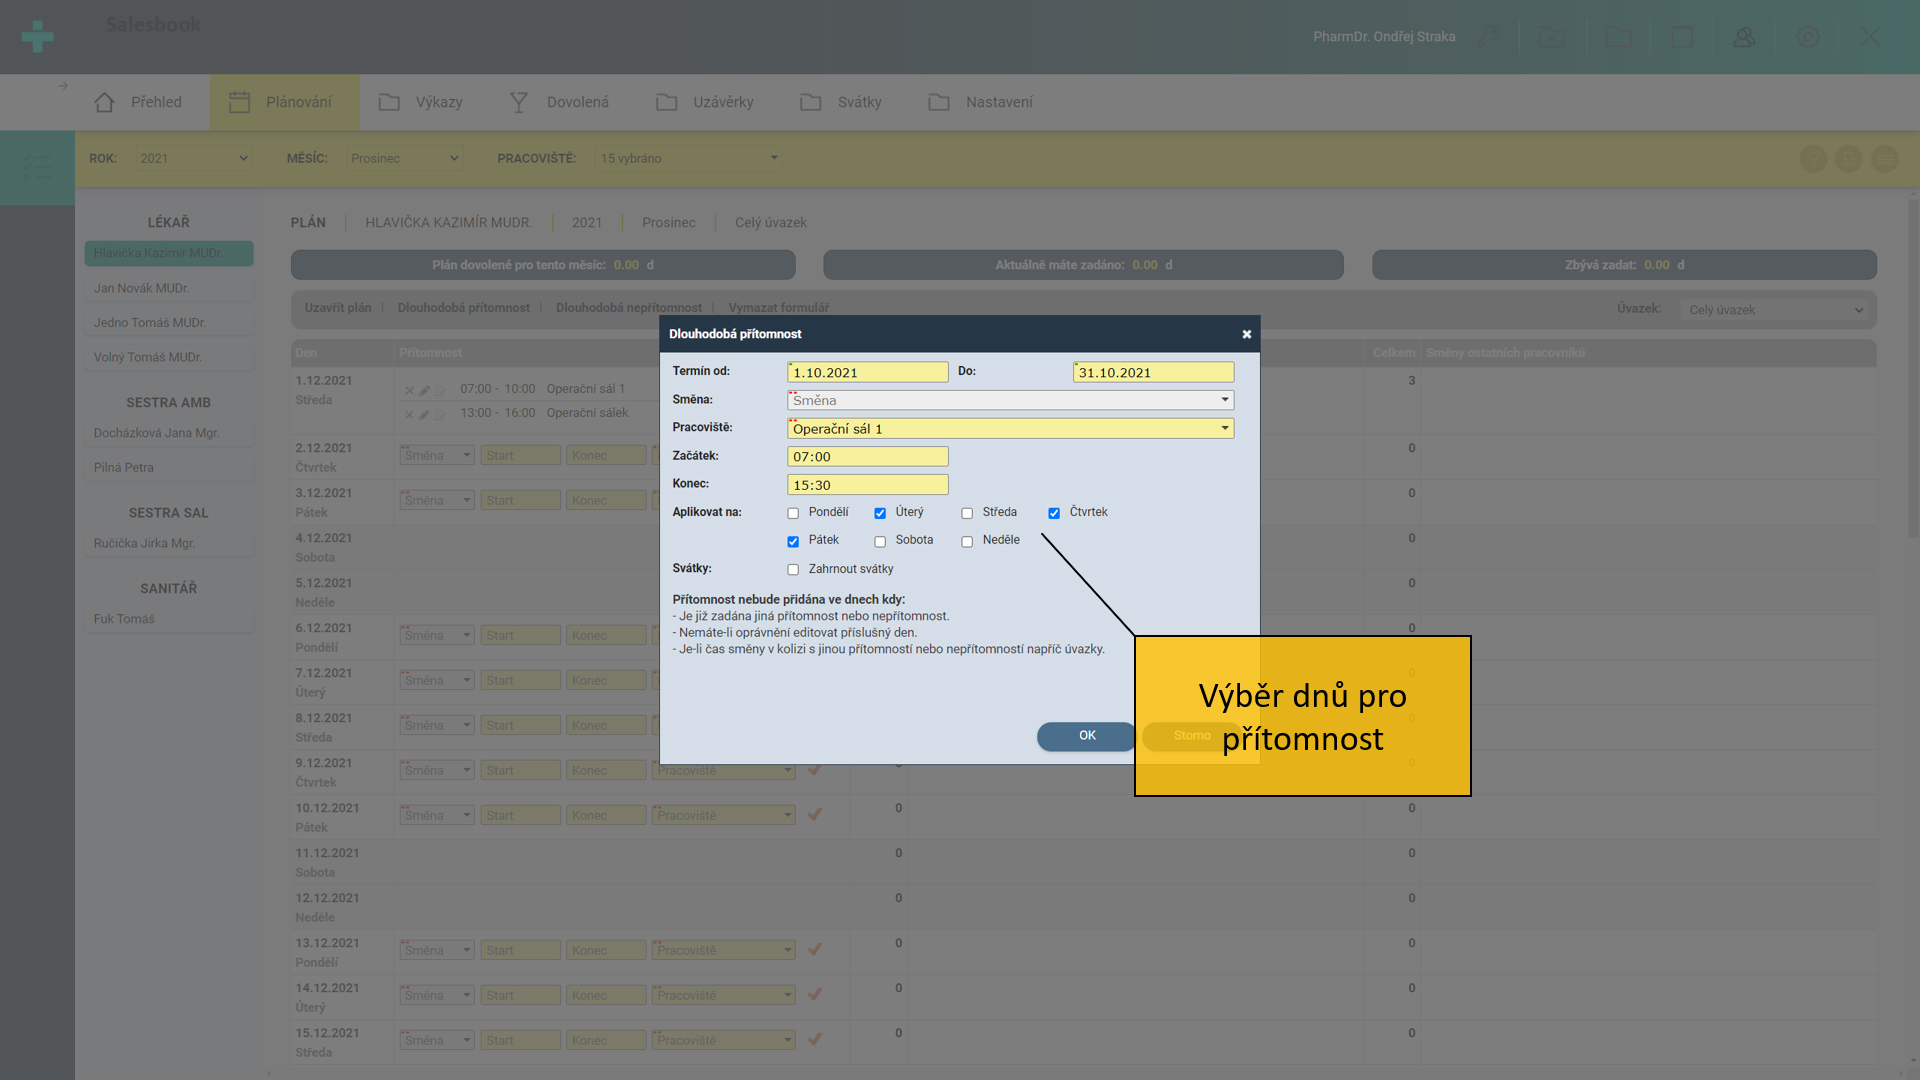Uncheck the Čtvrtek checkbox

click(1054, 513)
